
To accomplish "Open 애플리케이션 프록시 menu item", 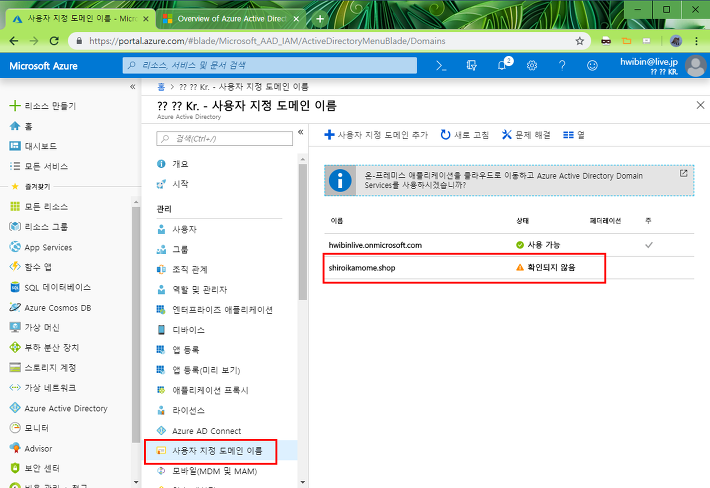I will click(x=203, y=390).
